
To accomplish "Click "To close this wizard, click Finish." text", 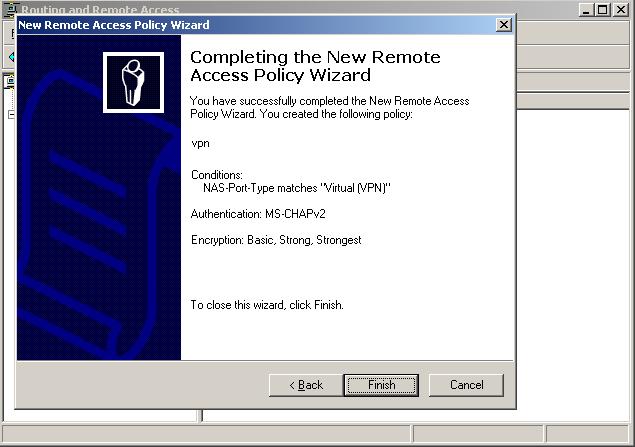I will coord(267,305).
